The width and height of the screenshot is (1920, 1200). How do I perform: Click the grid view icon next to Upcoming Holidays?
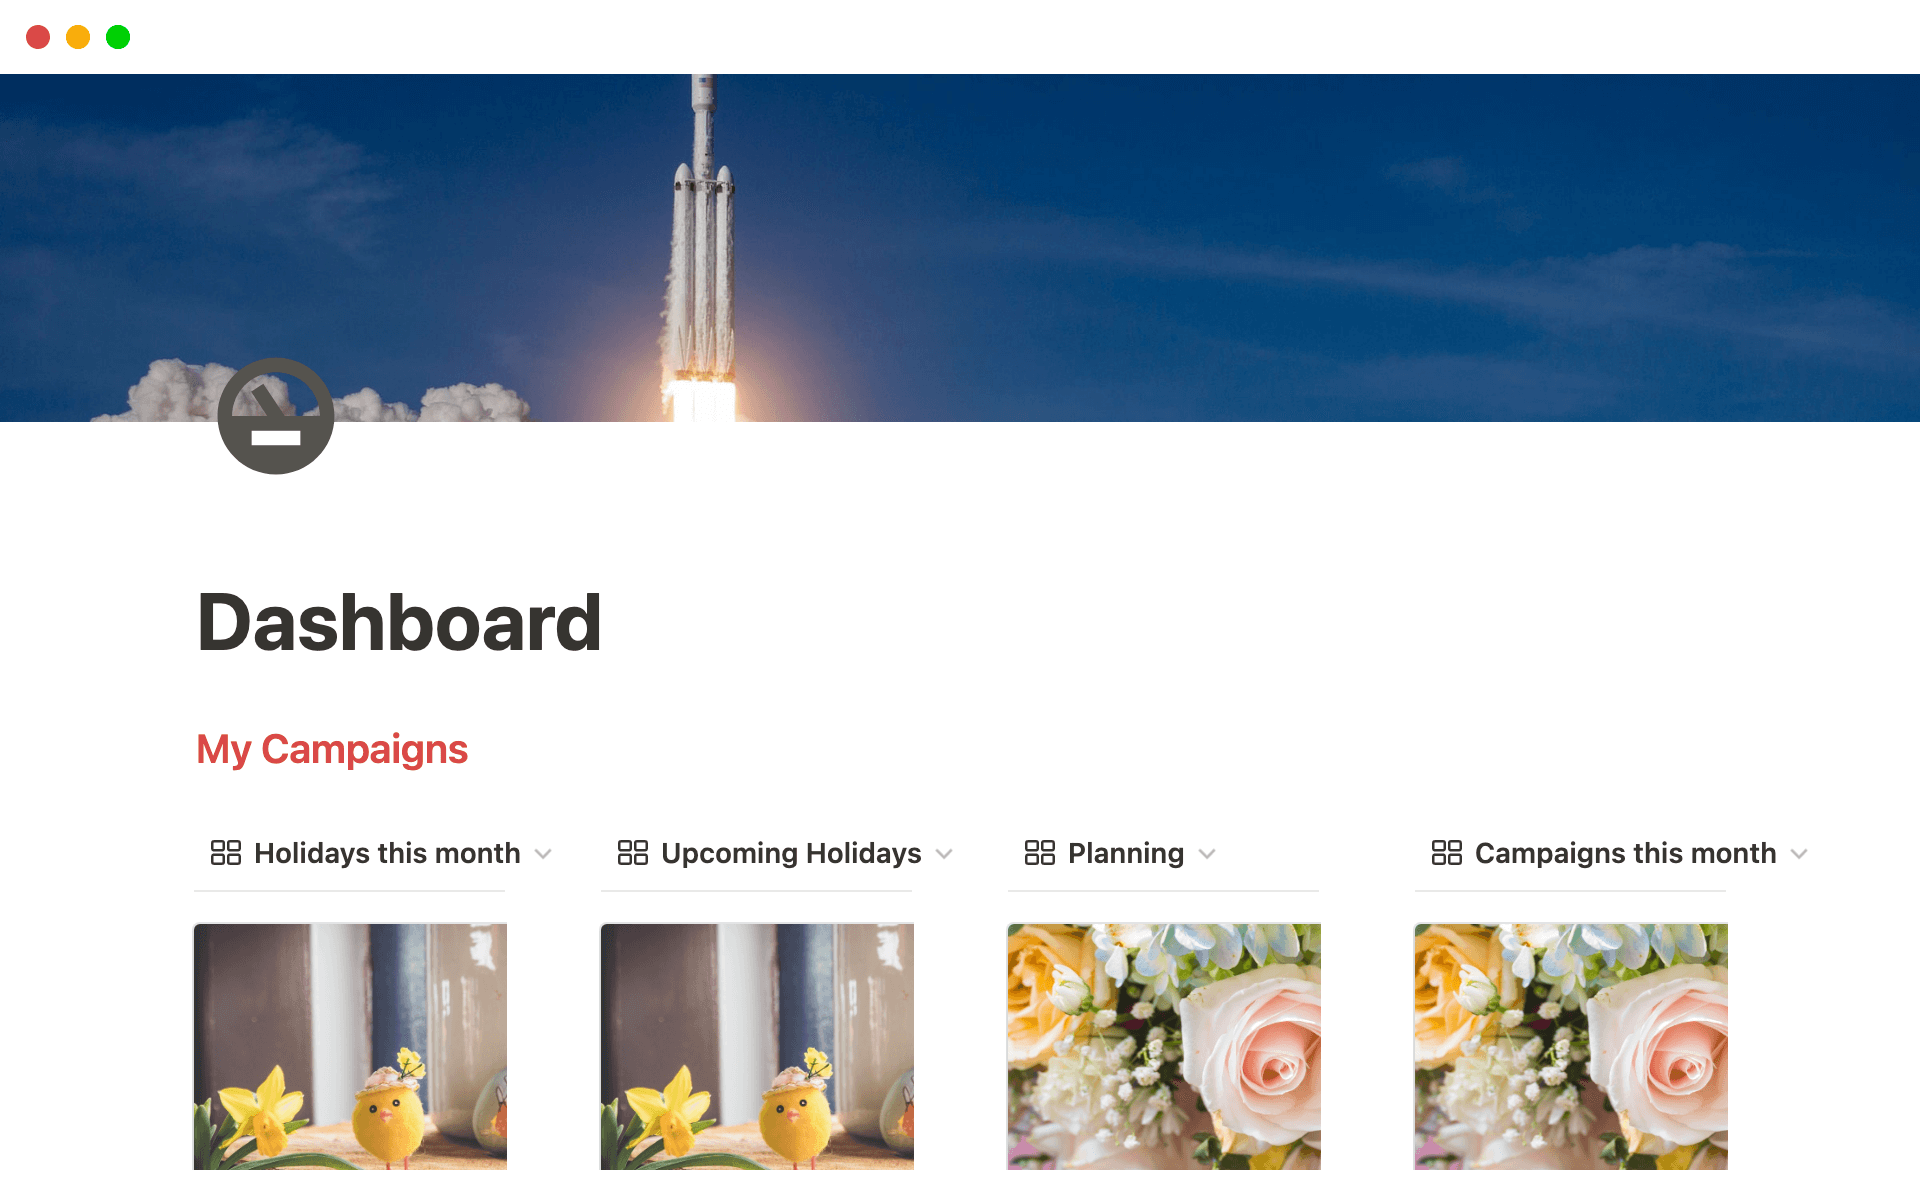coord(632,852)
